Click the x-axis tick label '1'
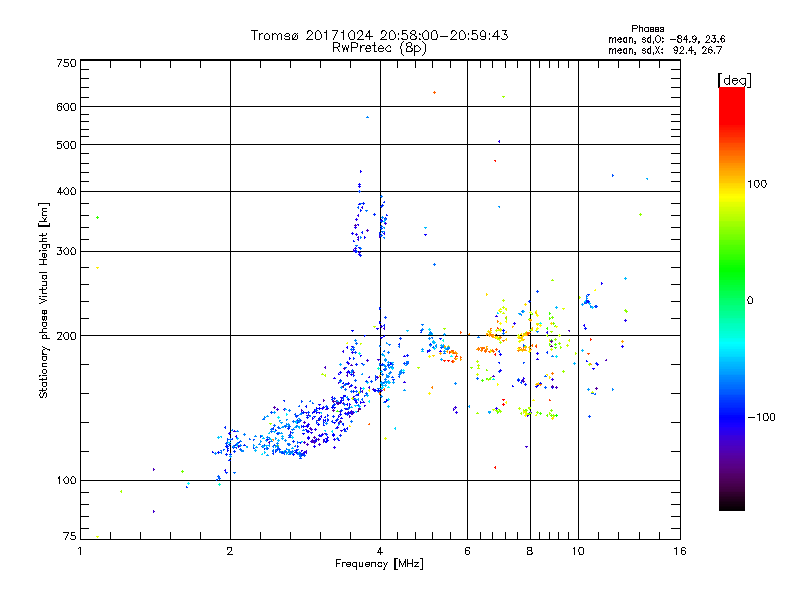800x600 pixels. 80,551
